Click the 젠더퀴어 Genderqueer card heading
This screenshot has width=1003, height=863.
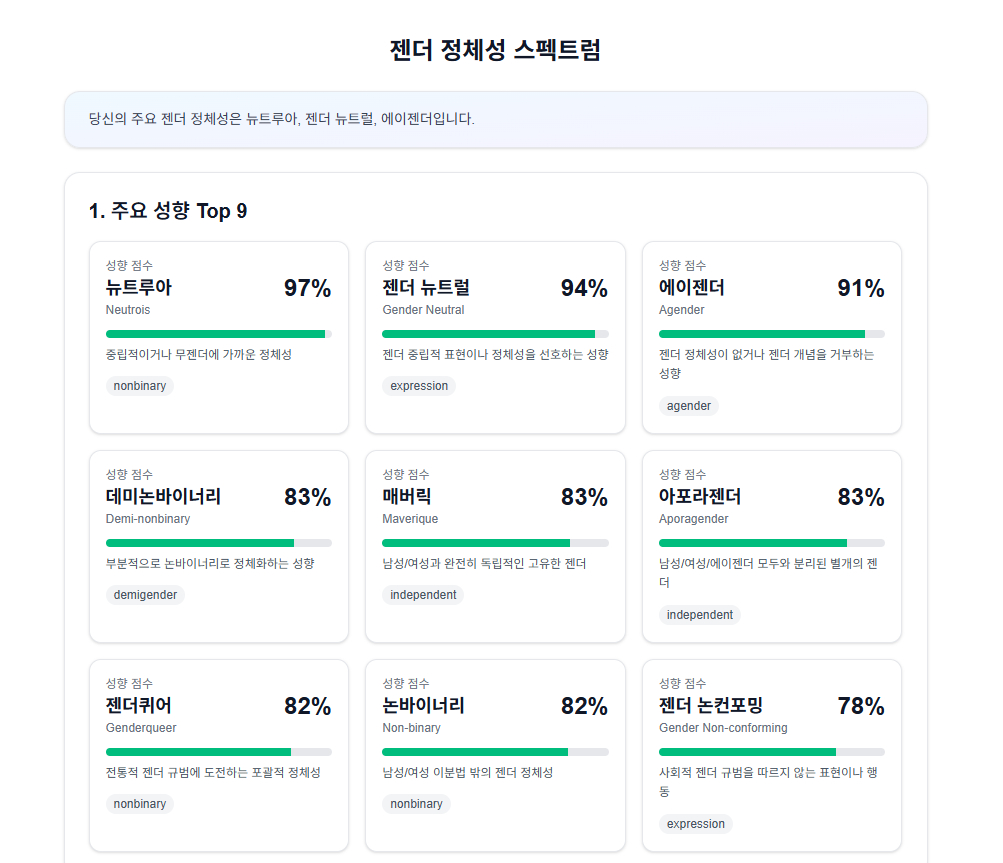pos(141,706)
